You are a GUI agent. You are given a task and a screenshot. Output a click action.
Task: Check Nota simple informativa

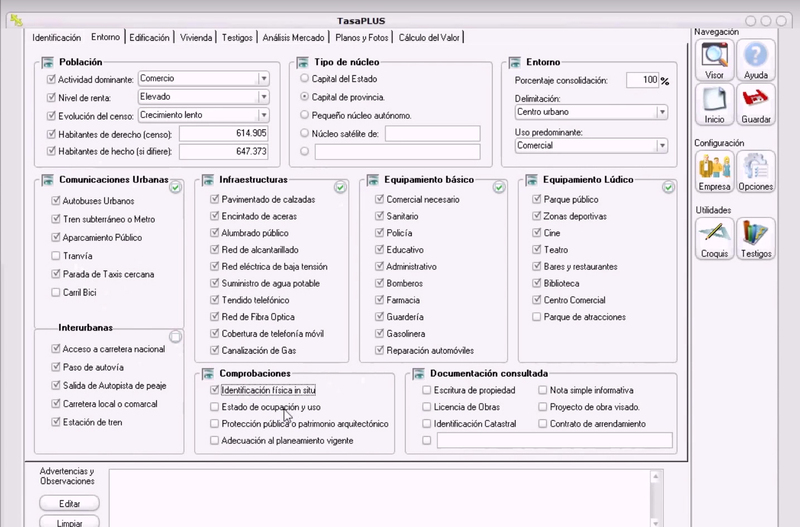coord(542,390)
